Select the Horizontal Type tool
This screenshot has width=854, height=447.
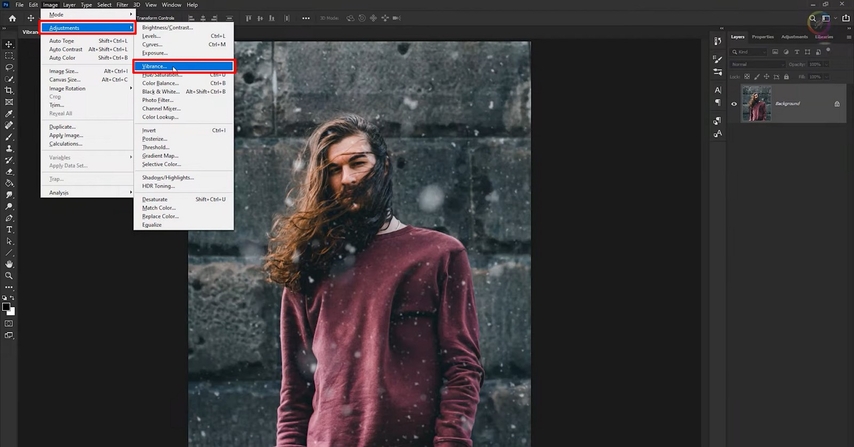[9, 229]
